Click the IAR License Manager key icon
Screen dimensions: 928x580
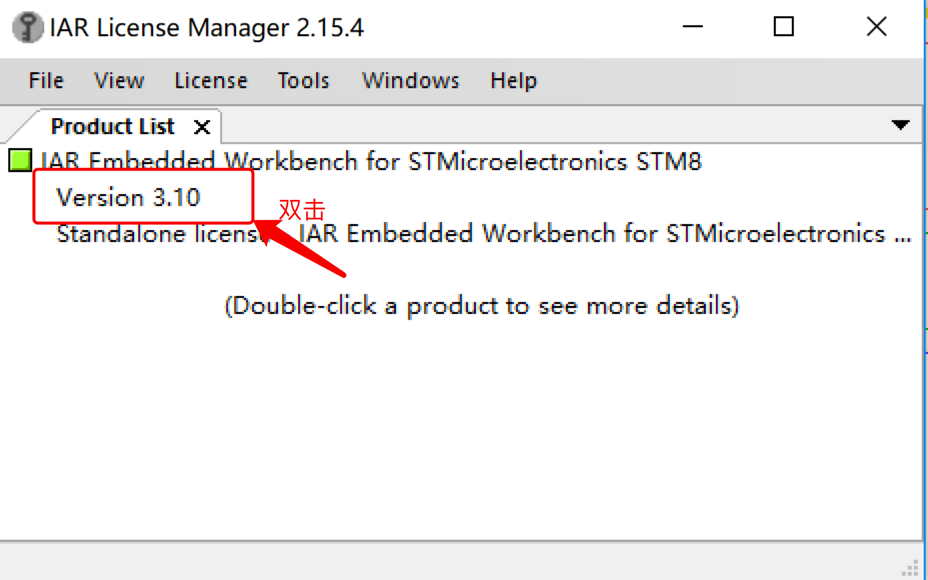coord(29,27)
